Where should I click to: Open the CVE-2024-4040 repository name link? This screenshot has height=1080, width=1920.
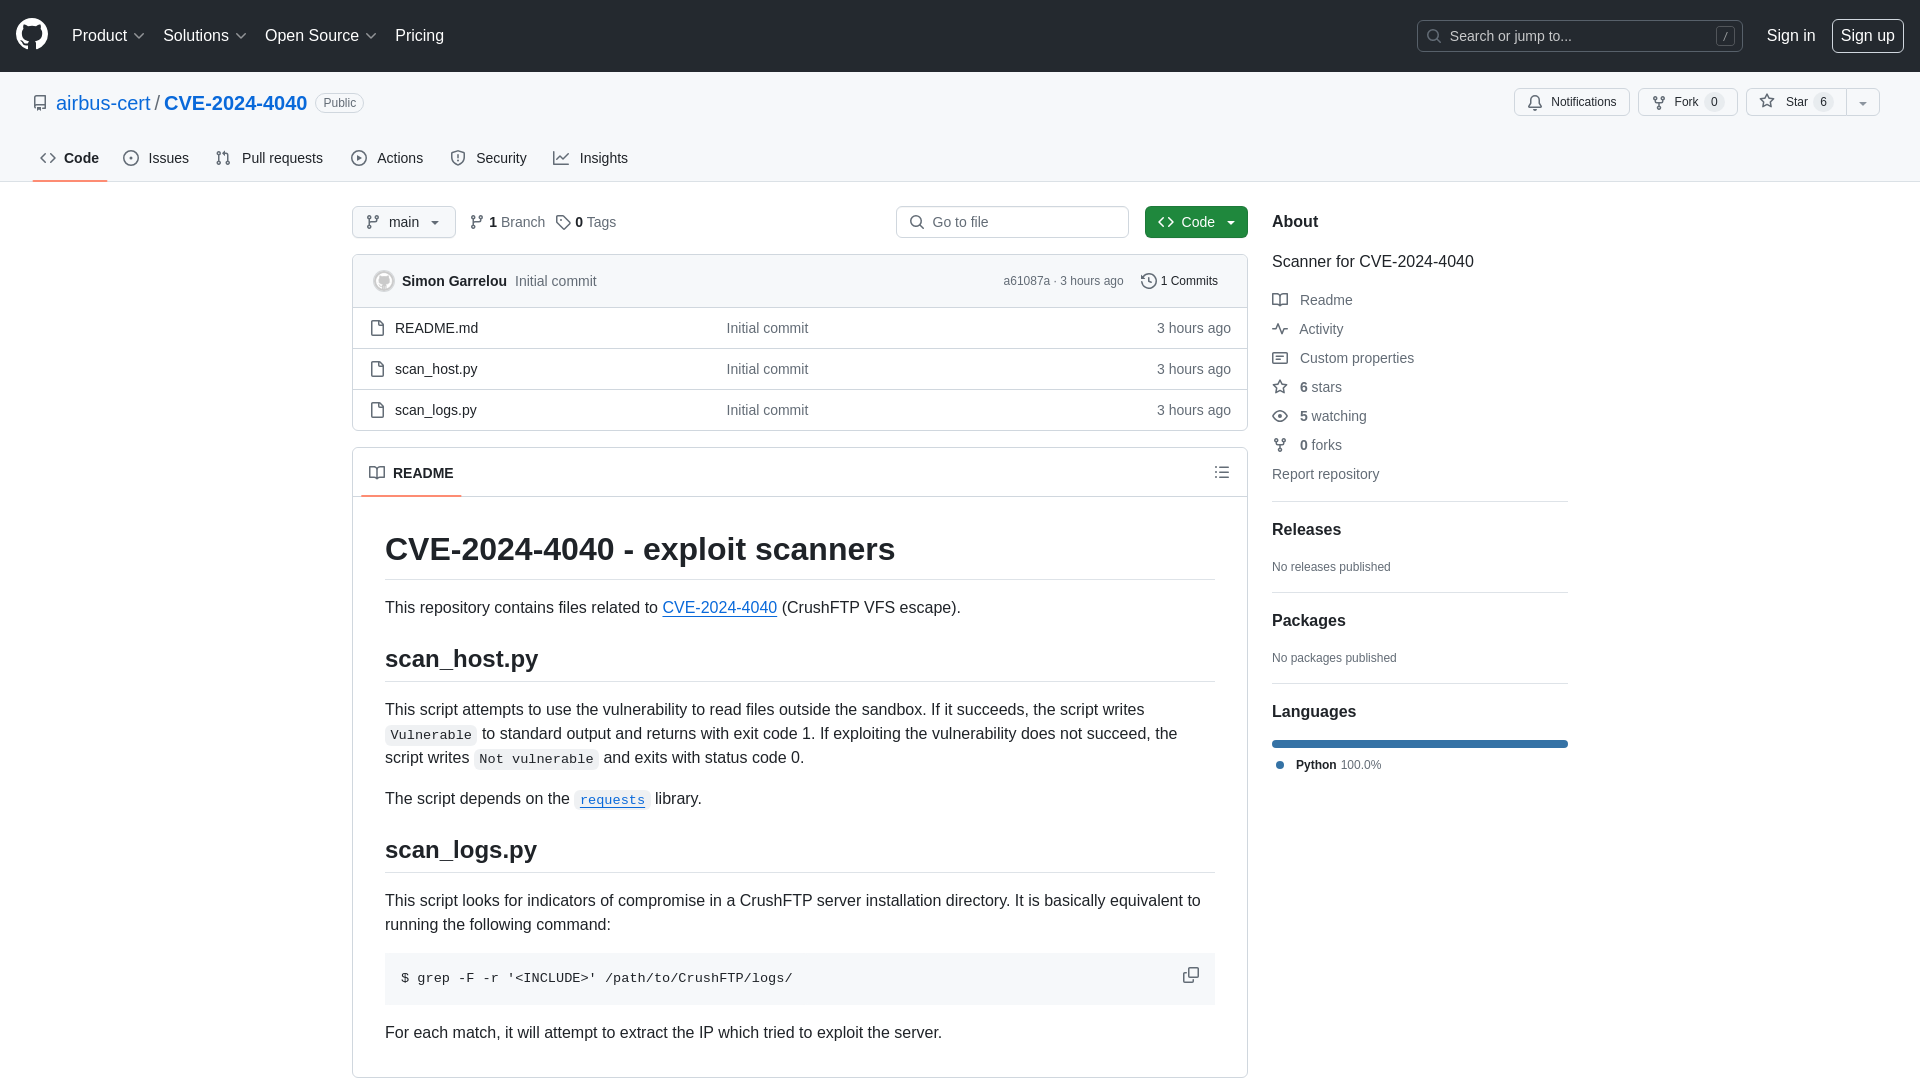point(235,103)
